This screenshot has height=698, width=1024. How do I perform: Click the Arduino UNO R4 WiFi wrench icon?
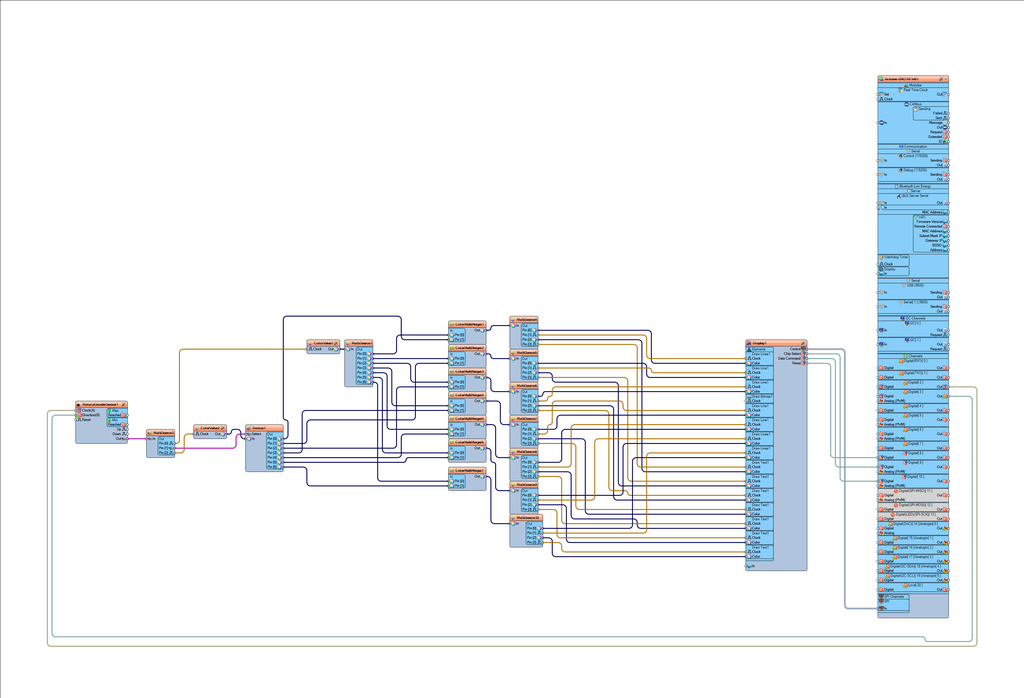pos(941,79)
